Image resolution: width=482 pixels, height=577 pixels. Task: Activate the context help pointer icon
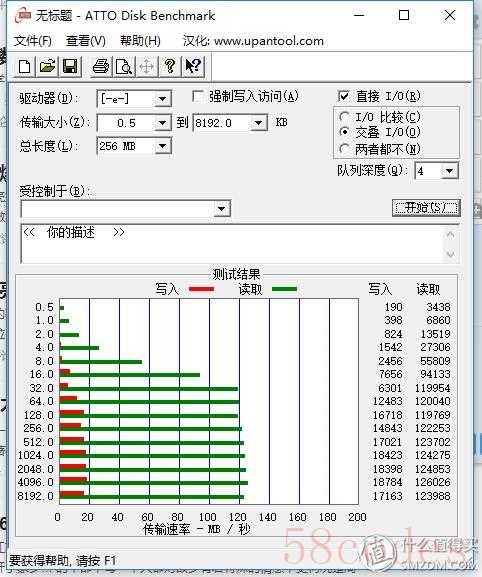pos(193,67)
